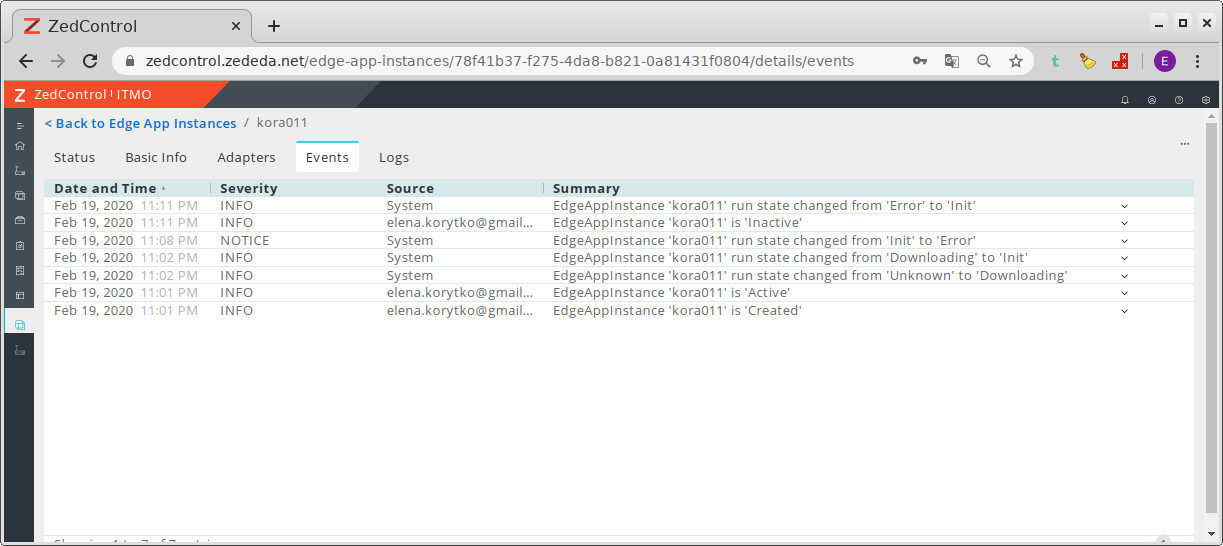Open the Adapters tab
The width and height of the screenshot is (1223, 546).
[x=246, y=157]
